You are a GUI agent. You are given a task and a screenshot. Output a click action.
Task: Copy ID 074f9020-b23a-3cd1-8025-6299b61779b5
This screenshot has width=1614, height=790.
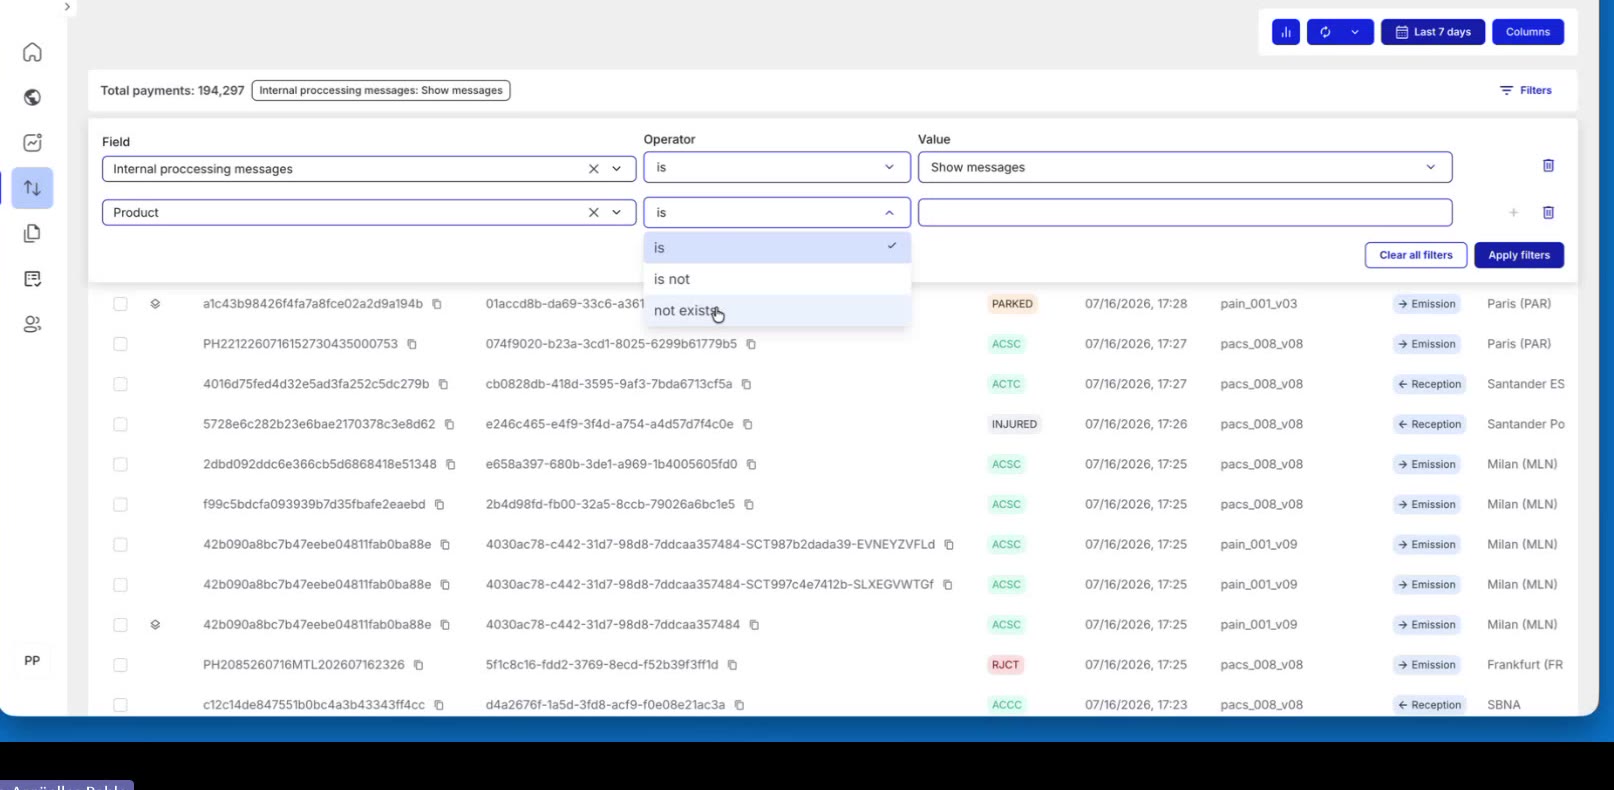coord(751,344)
